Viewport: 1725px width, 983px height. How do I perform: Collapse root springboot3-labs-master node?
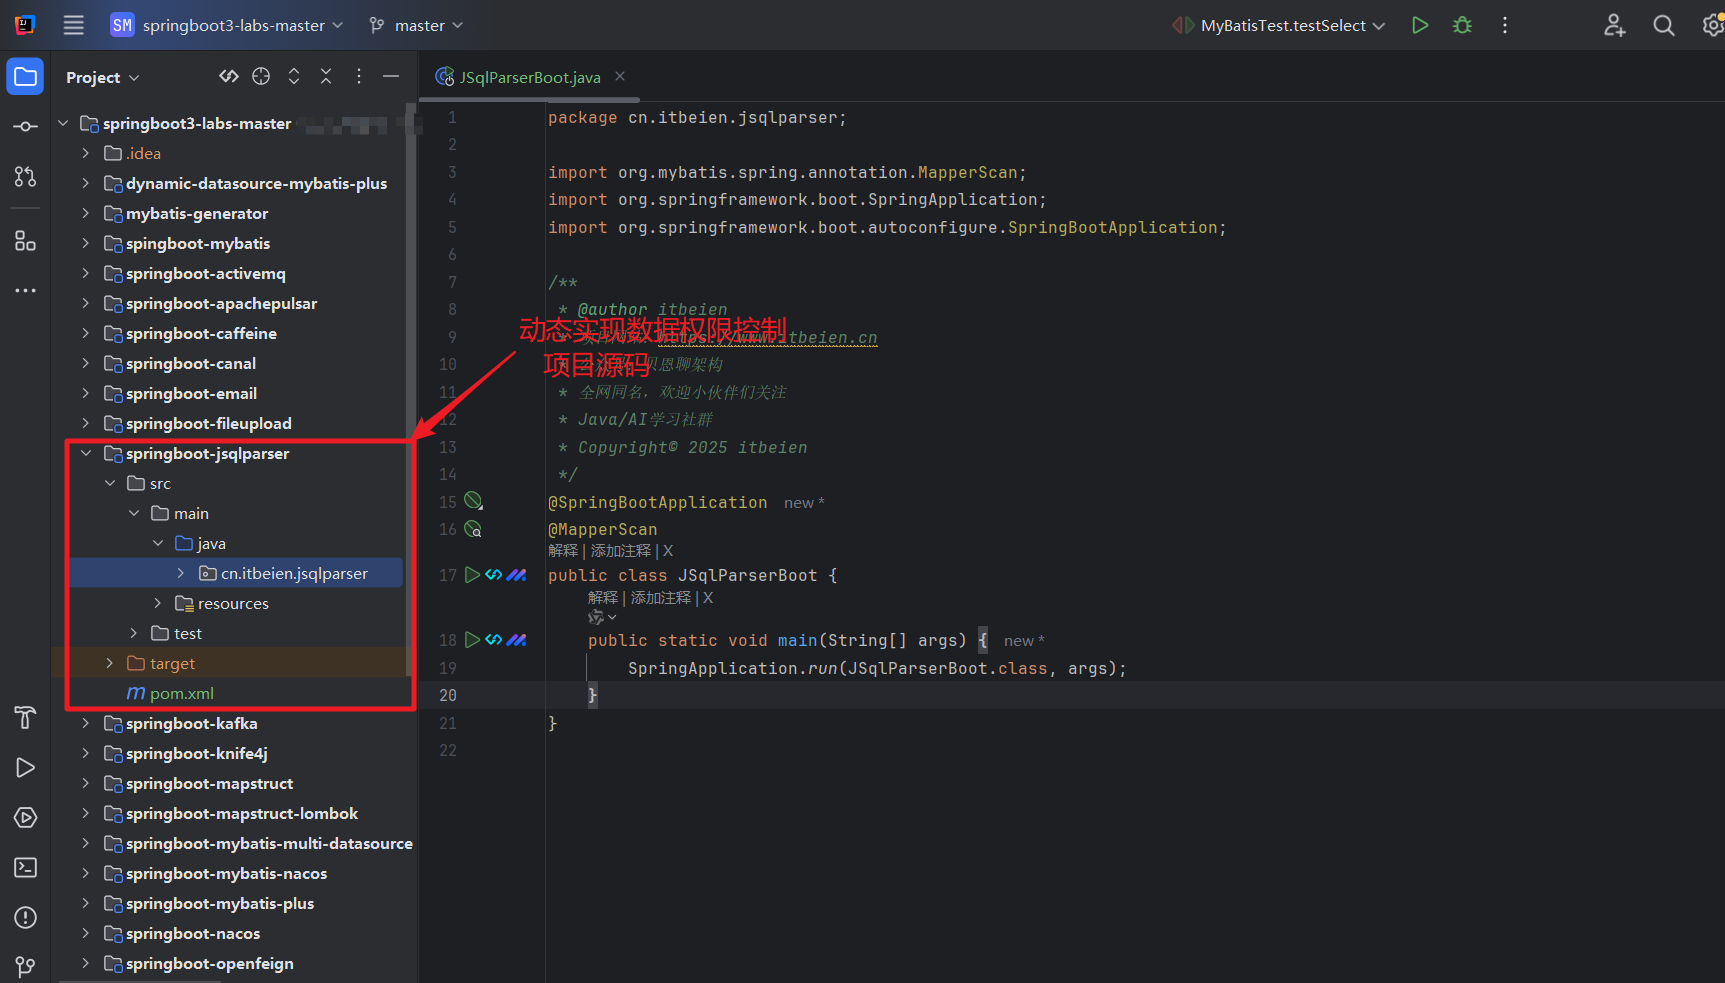point(63,124)
